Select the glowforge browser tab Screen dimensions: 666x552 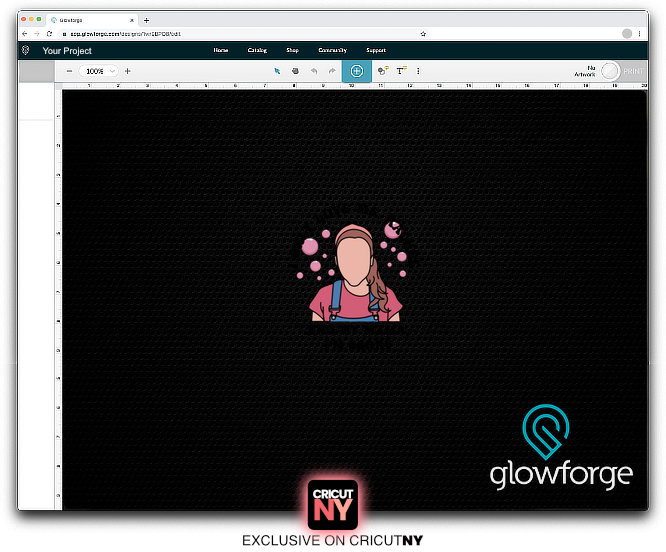[x=91, y=20]
